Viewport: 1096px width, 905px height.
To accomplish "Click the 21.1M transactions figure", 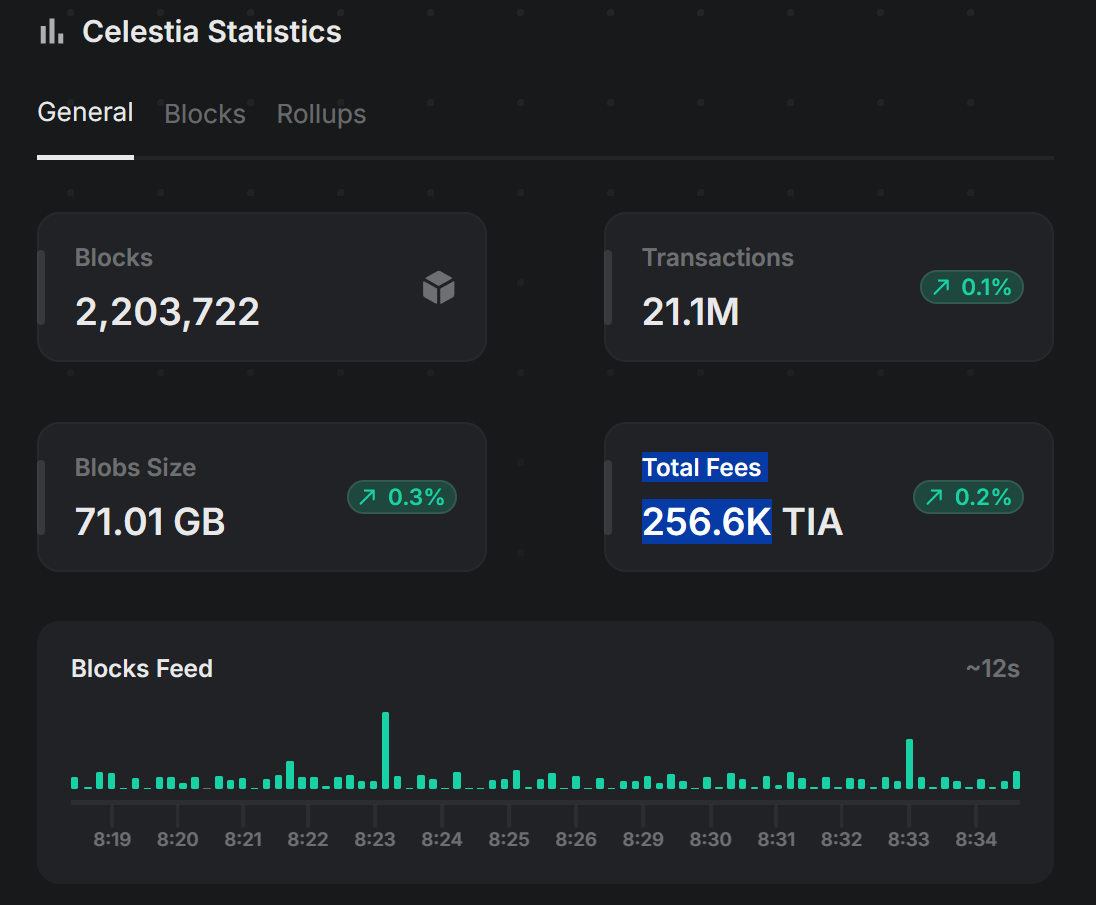I will click(691, 311).
